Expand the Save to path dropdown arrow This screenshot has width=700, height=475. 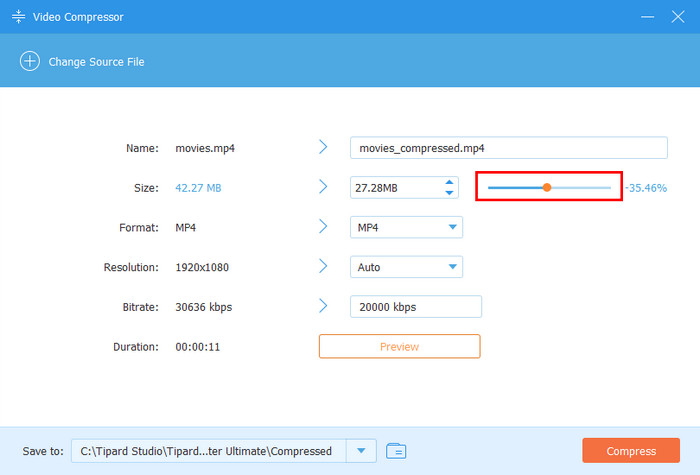[x=360, y=451]
